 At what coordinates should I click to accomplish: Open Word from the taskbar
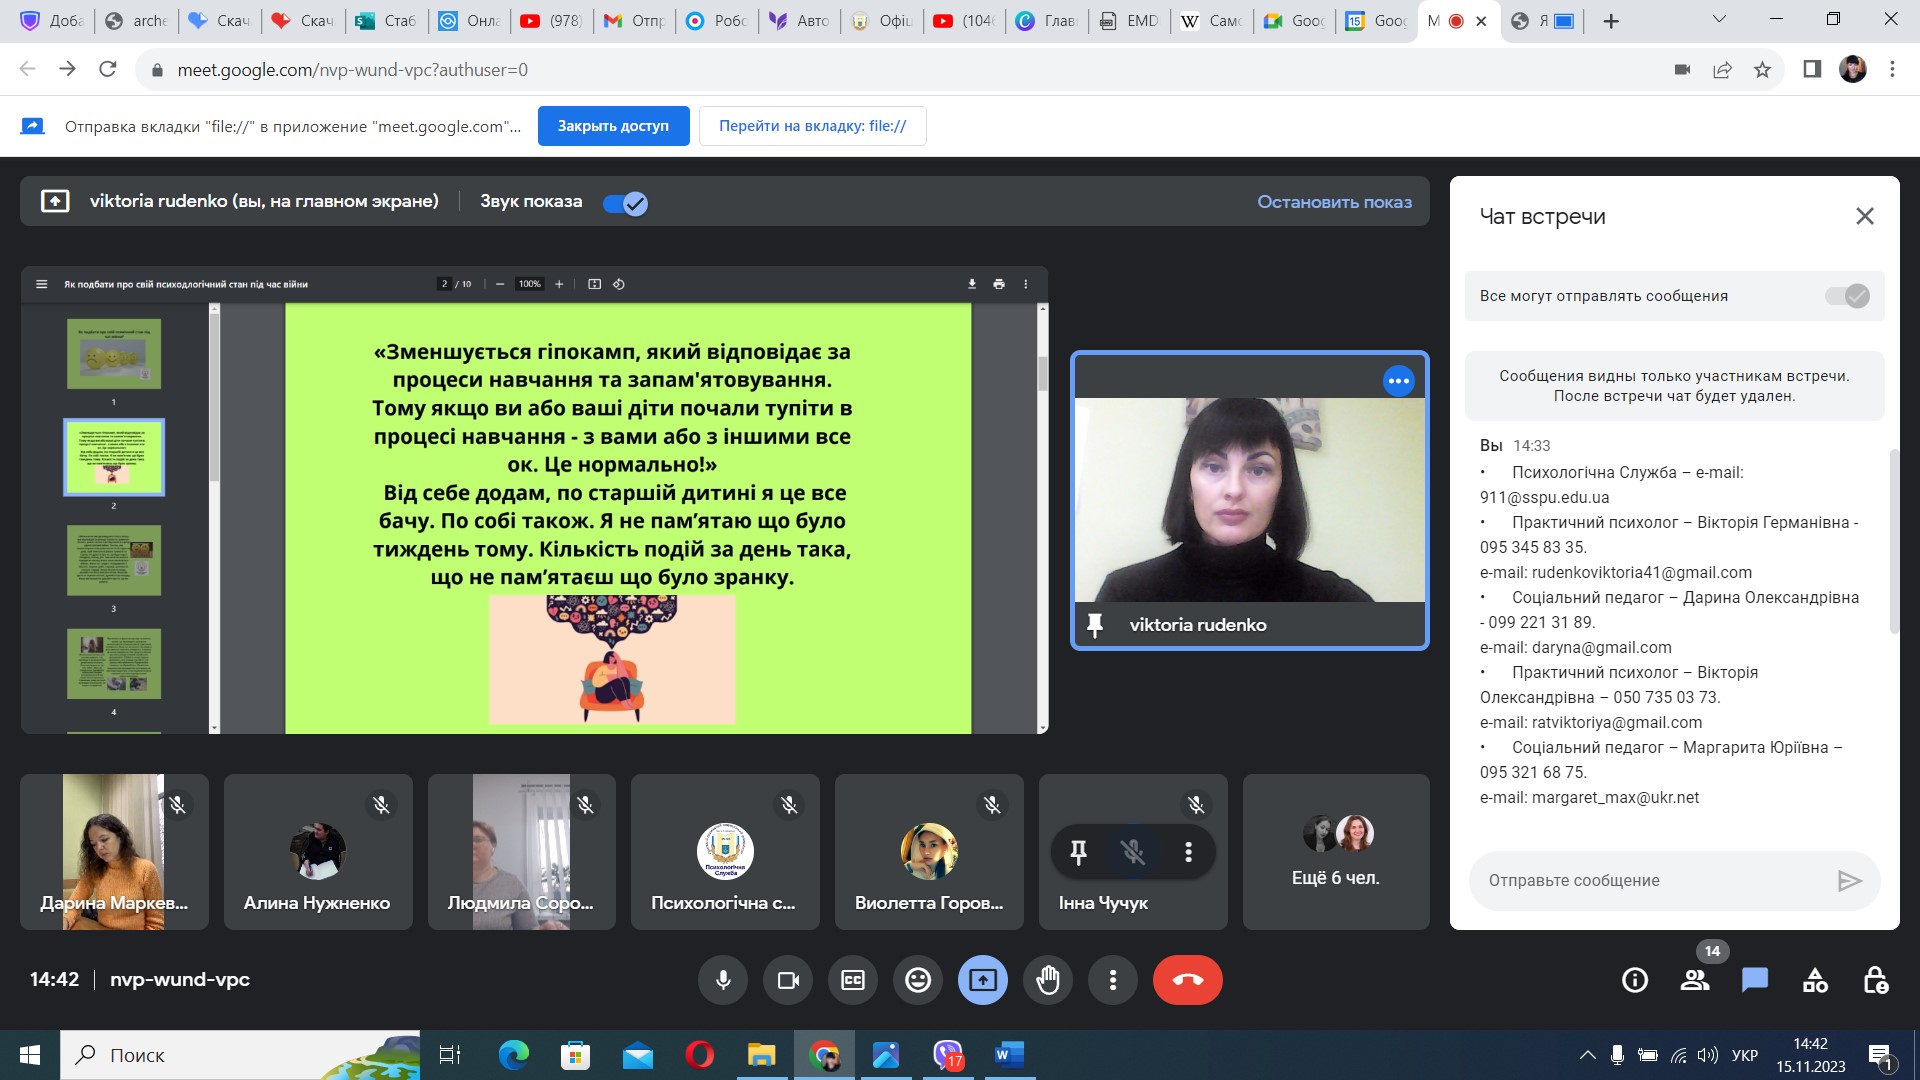[1009, 1055]
